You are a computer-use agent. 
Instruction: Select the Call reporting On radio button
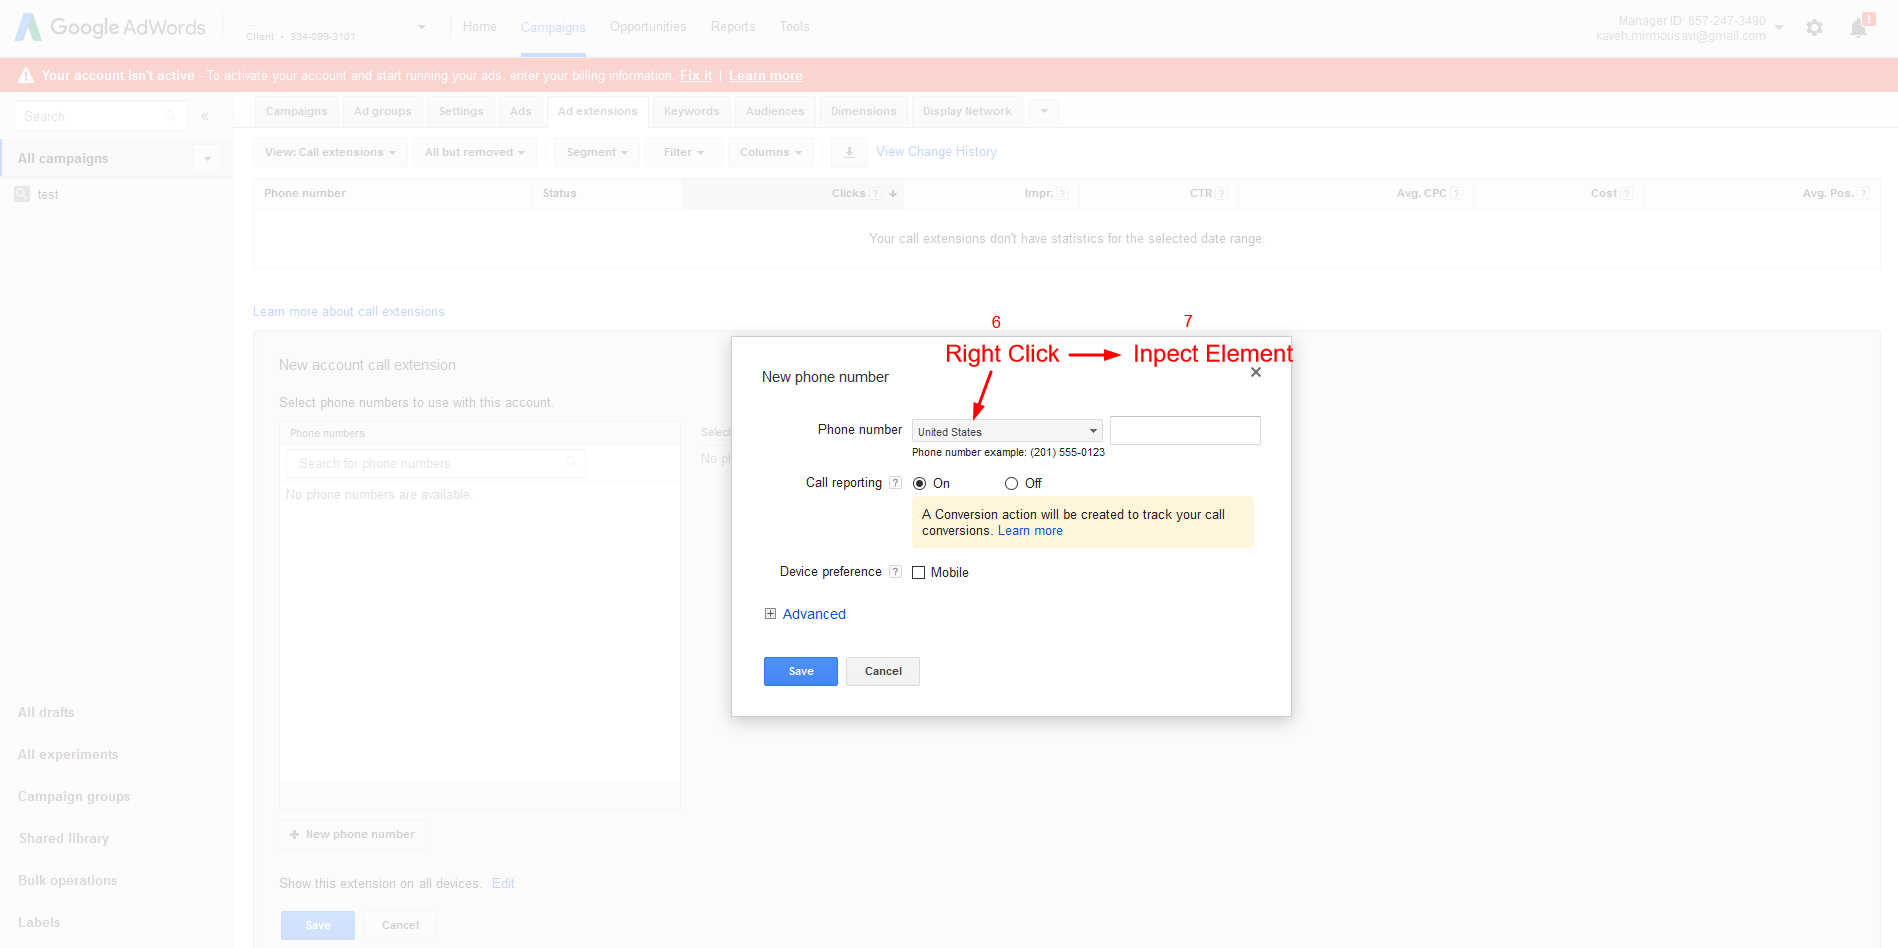(x=920, y=484)
